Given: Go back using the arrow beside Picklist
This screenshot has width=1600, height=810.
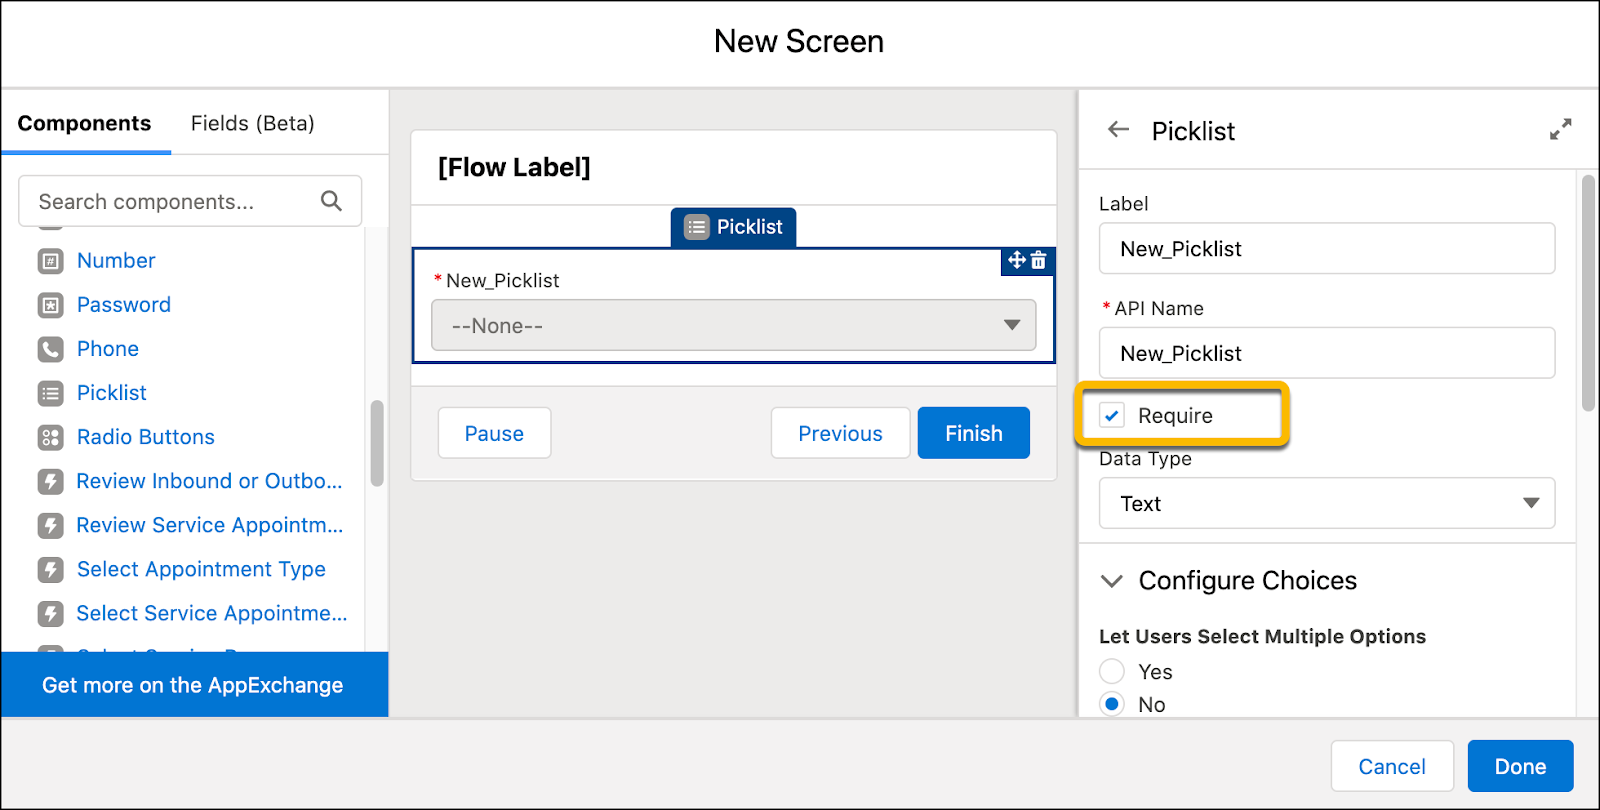Looking at the screenshot, I should click(1119, 129).
